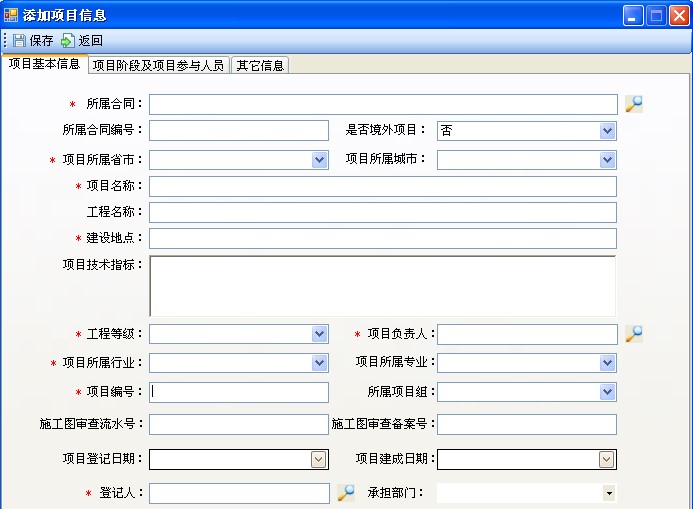The width and height of the screenshot is (693, 509).
Task: Open the 是否境外项目 dropdown
Action: [x=607, y=131]
